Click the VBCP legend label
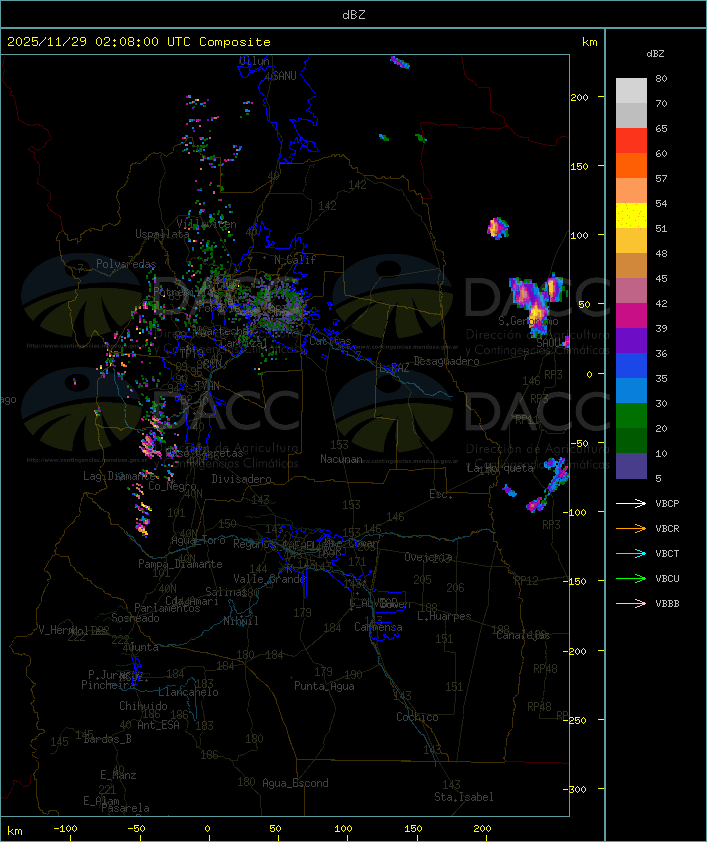 [x=667, y=503]
